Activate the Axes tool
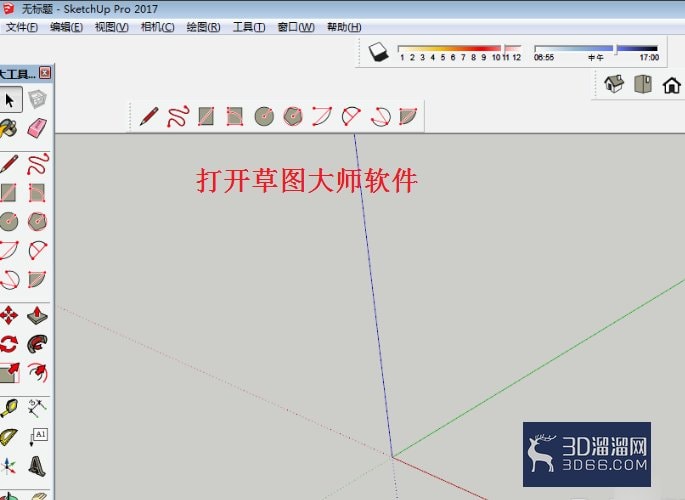This screenshot has width=685, height=500. (8, 466)
